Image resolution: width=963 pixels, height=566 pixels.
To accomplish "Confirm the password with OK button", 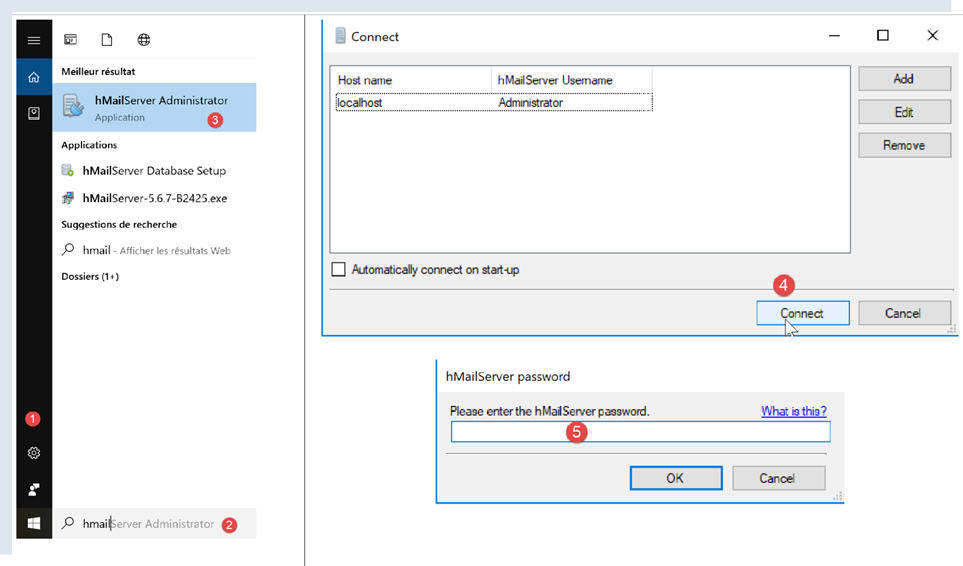I will (x=675, y=478).
